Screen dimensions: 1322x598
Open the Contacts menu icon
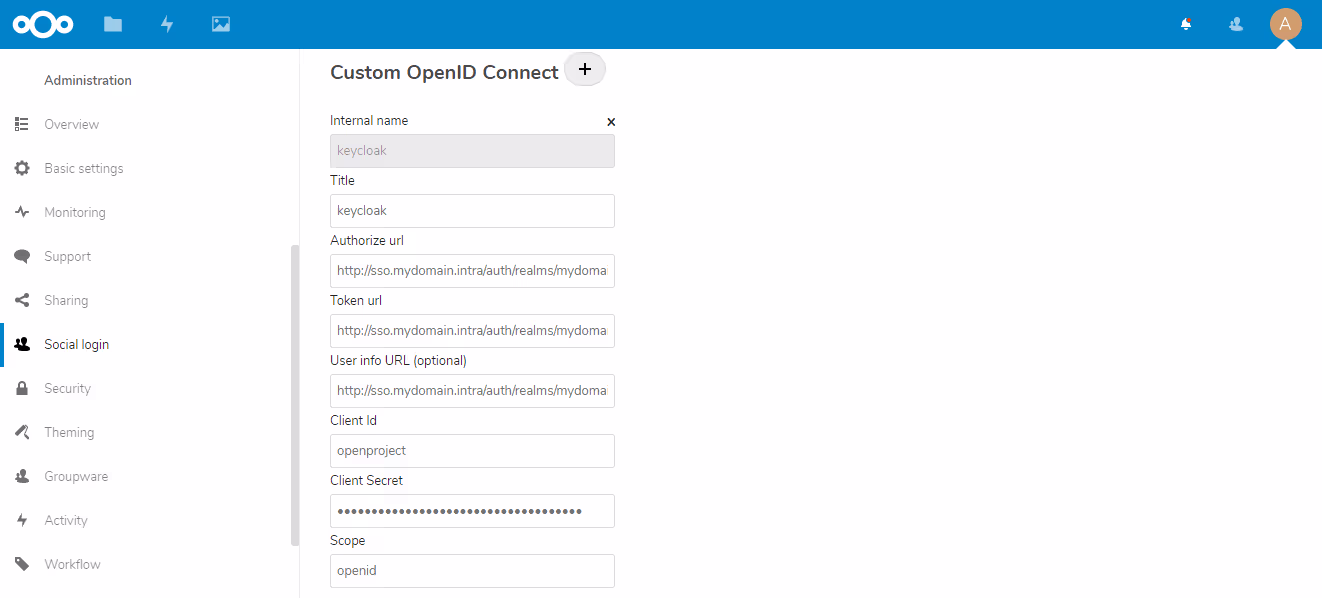pyautogui.click(x=1236, y=24)
